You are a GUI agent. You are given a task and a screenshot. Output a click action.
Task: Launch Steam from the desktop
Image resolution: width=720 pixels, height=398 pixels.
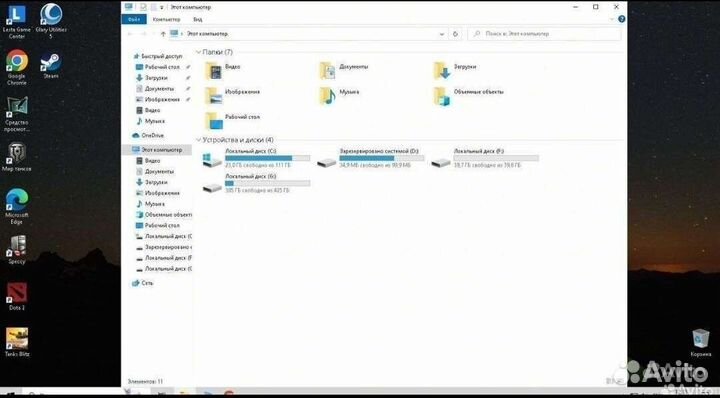point(51,65)
